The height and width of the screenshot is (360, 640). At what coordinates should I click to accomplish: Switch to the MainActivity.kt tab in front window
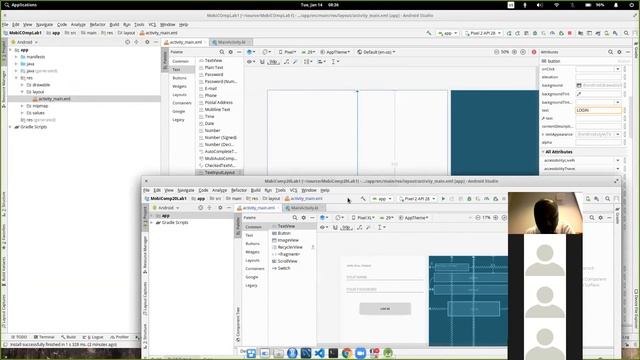pyautogui.click(x=304, y=208)
